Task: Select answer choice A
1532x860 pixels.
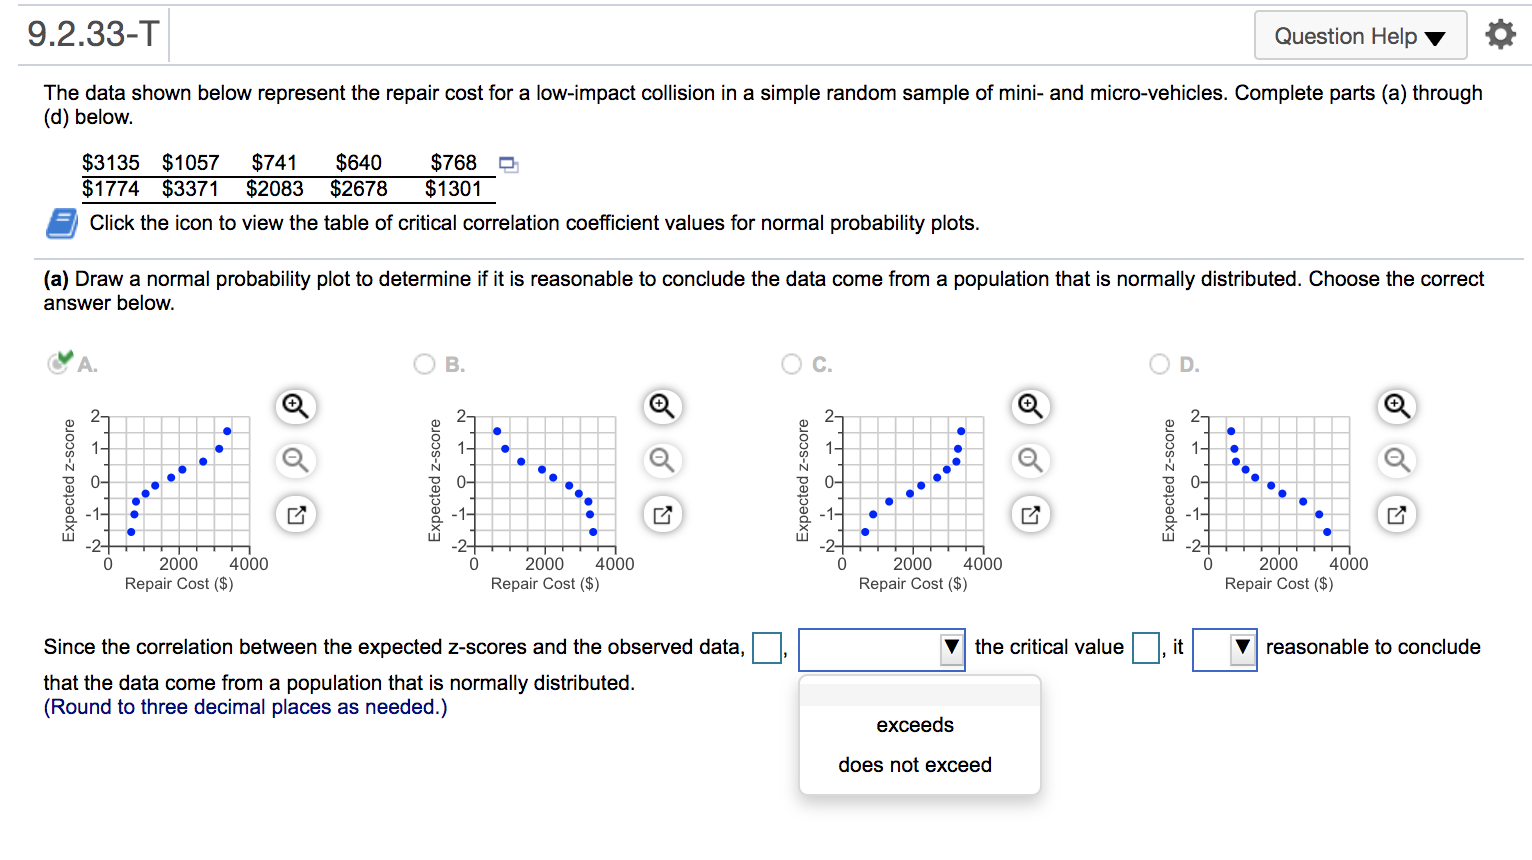Action: coord(57,363)
